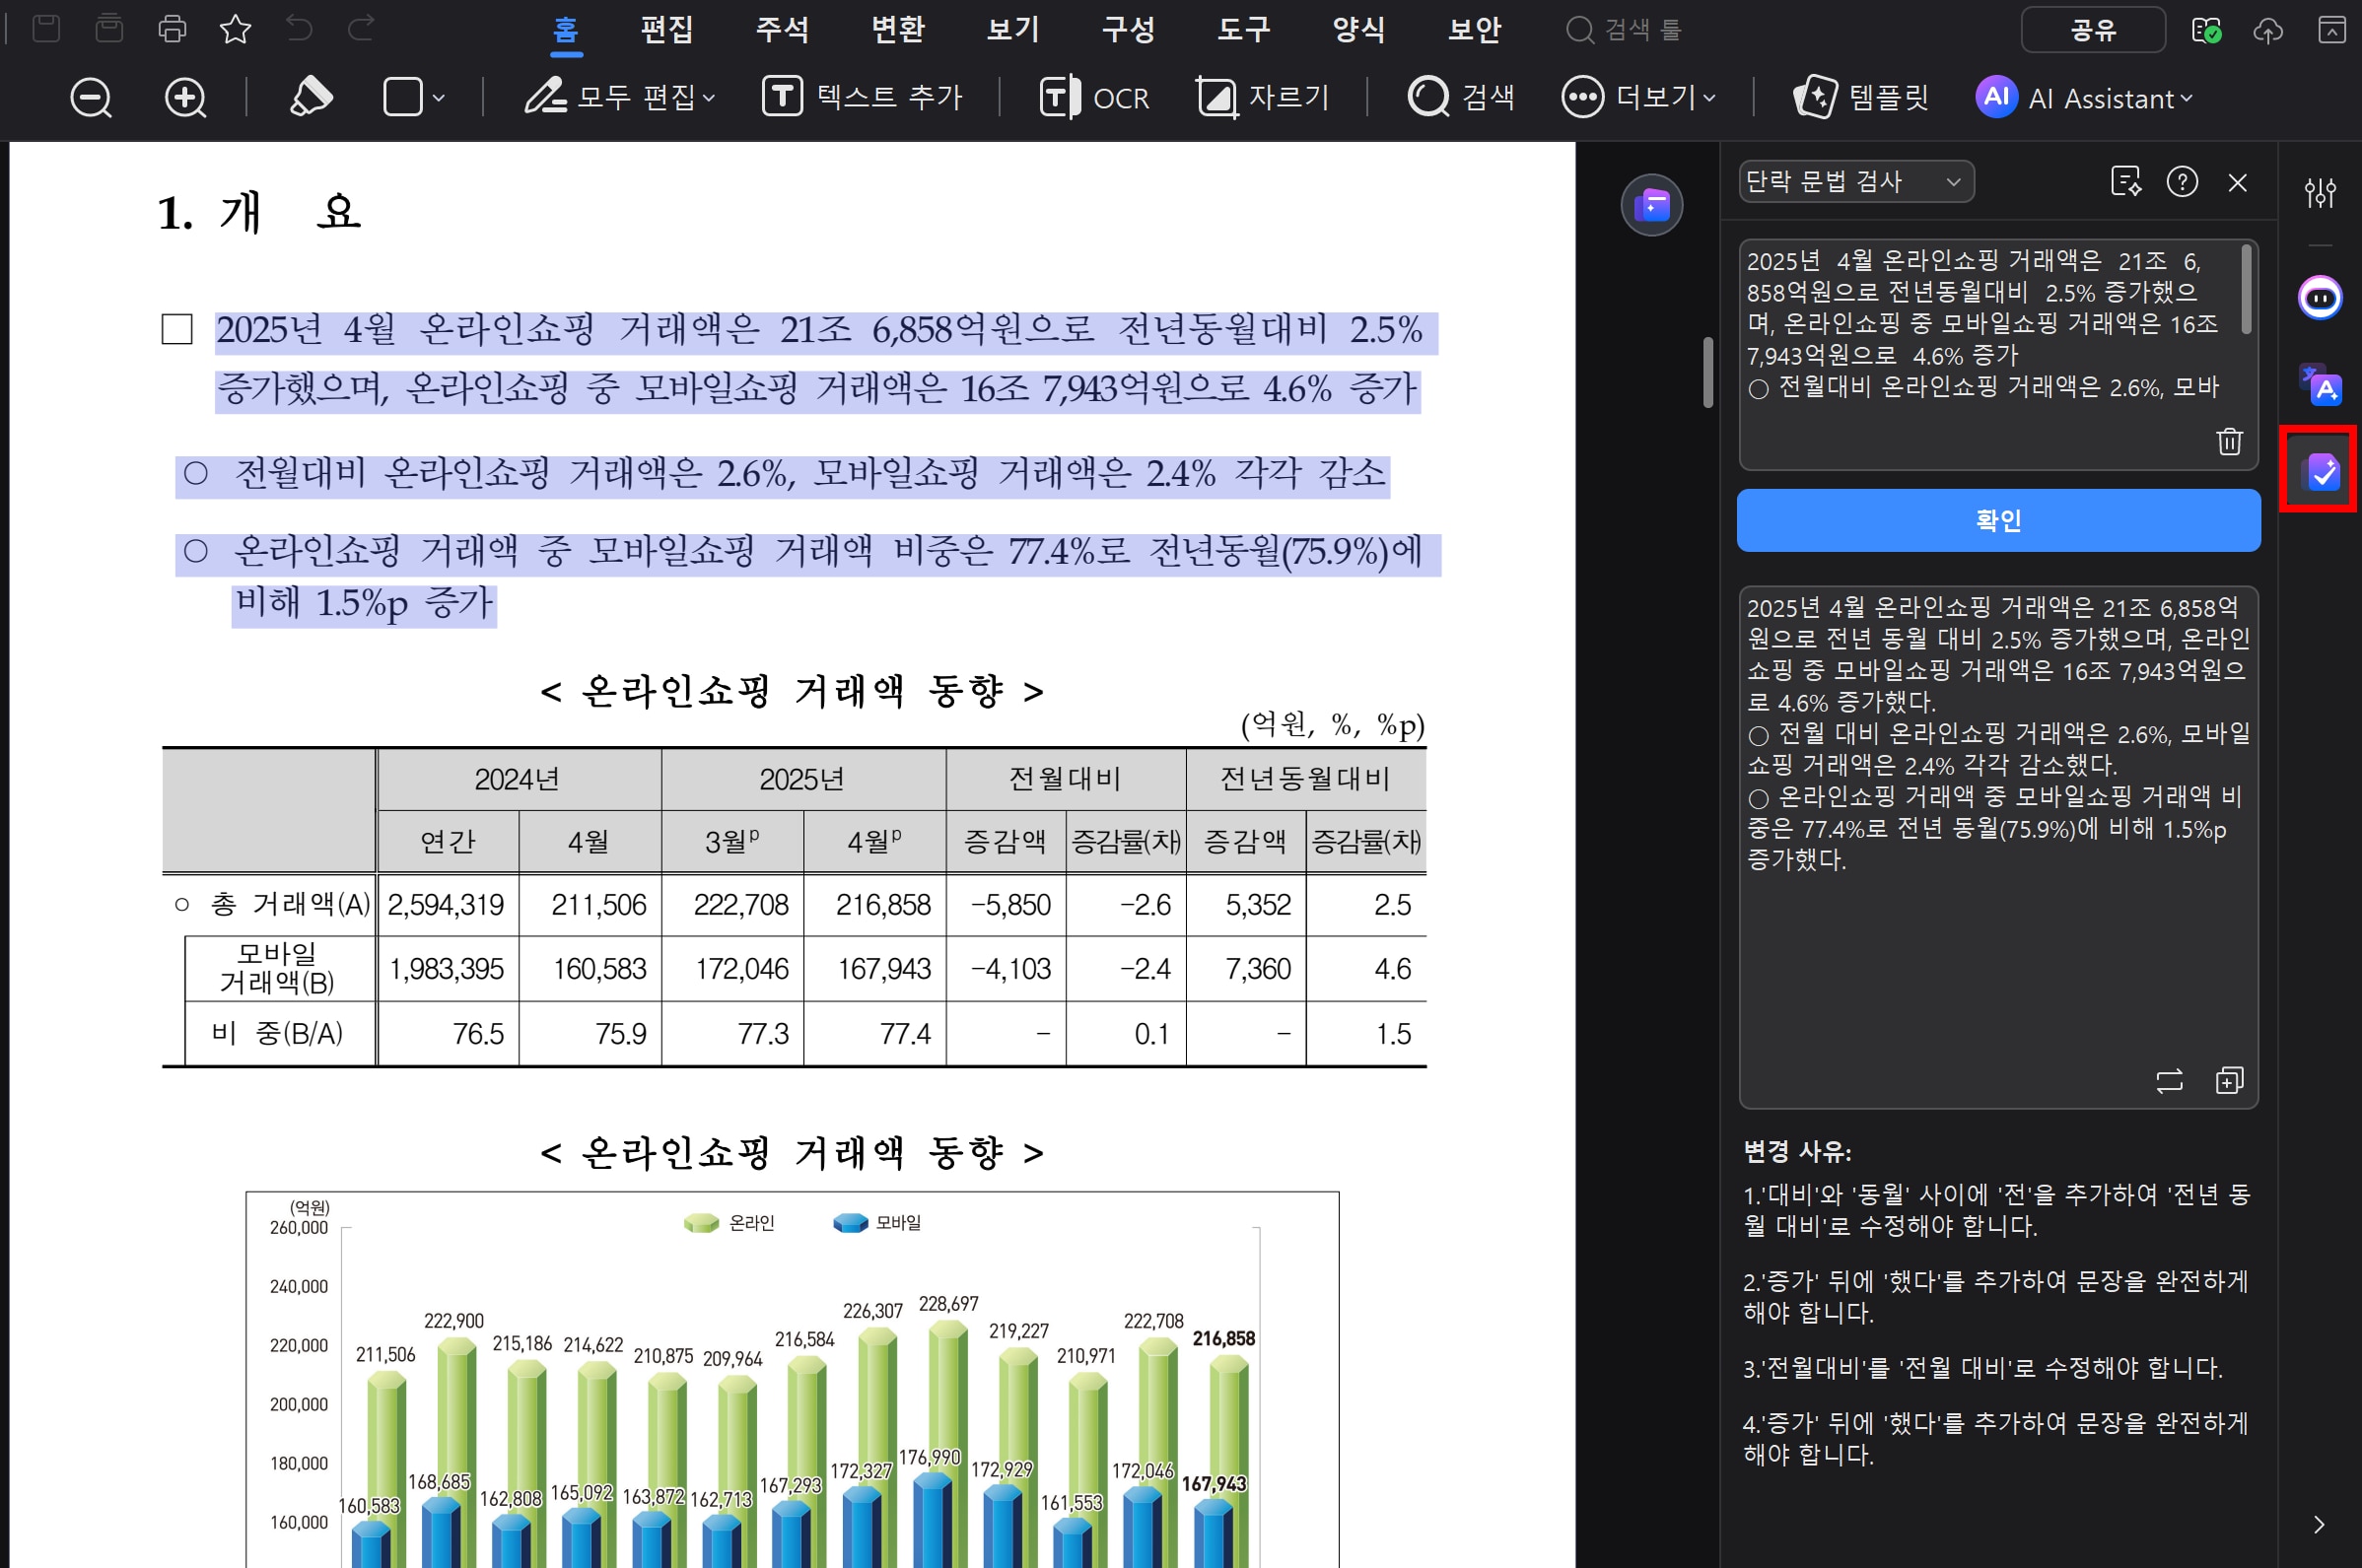Open the 템플릿 gallery
This screenshot has width=2362, height=1568.
point(1860,97)
